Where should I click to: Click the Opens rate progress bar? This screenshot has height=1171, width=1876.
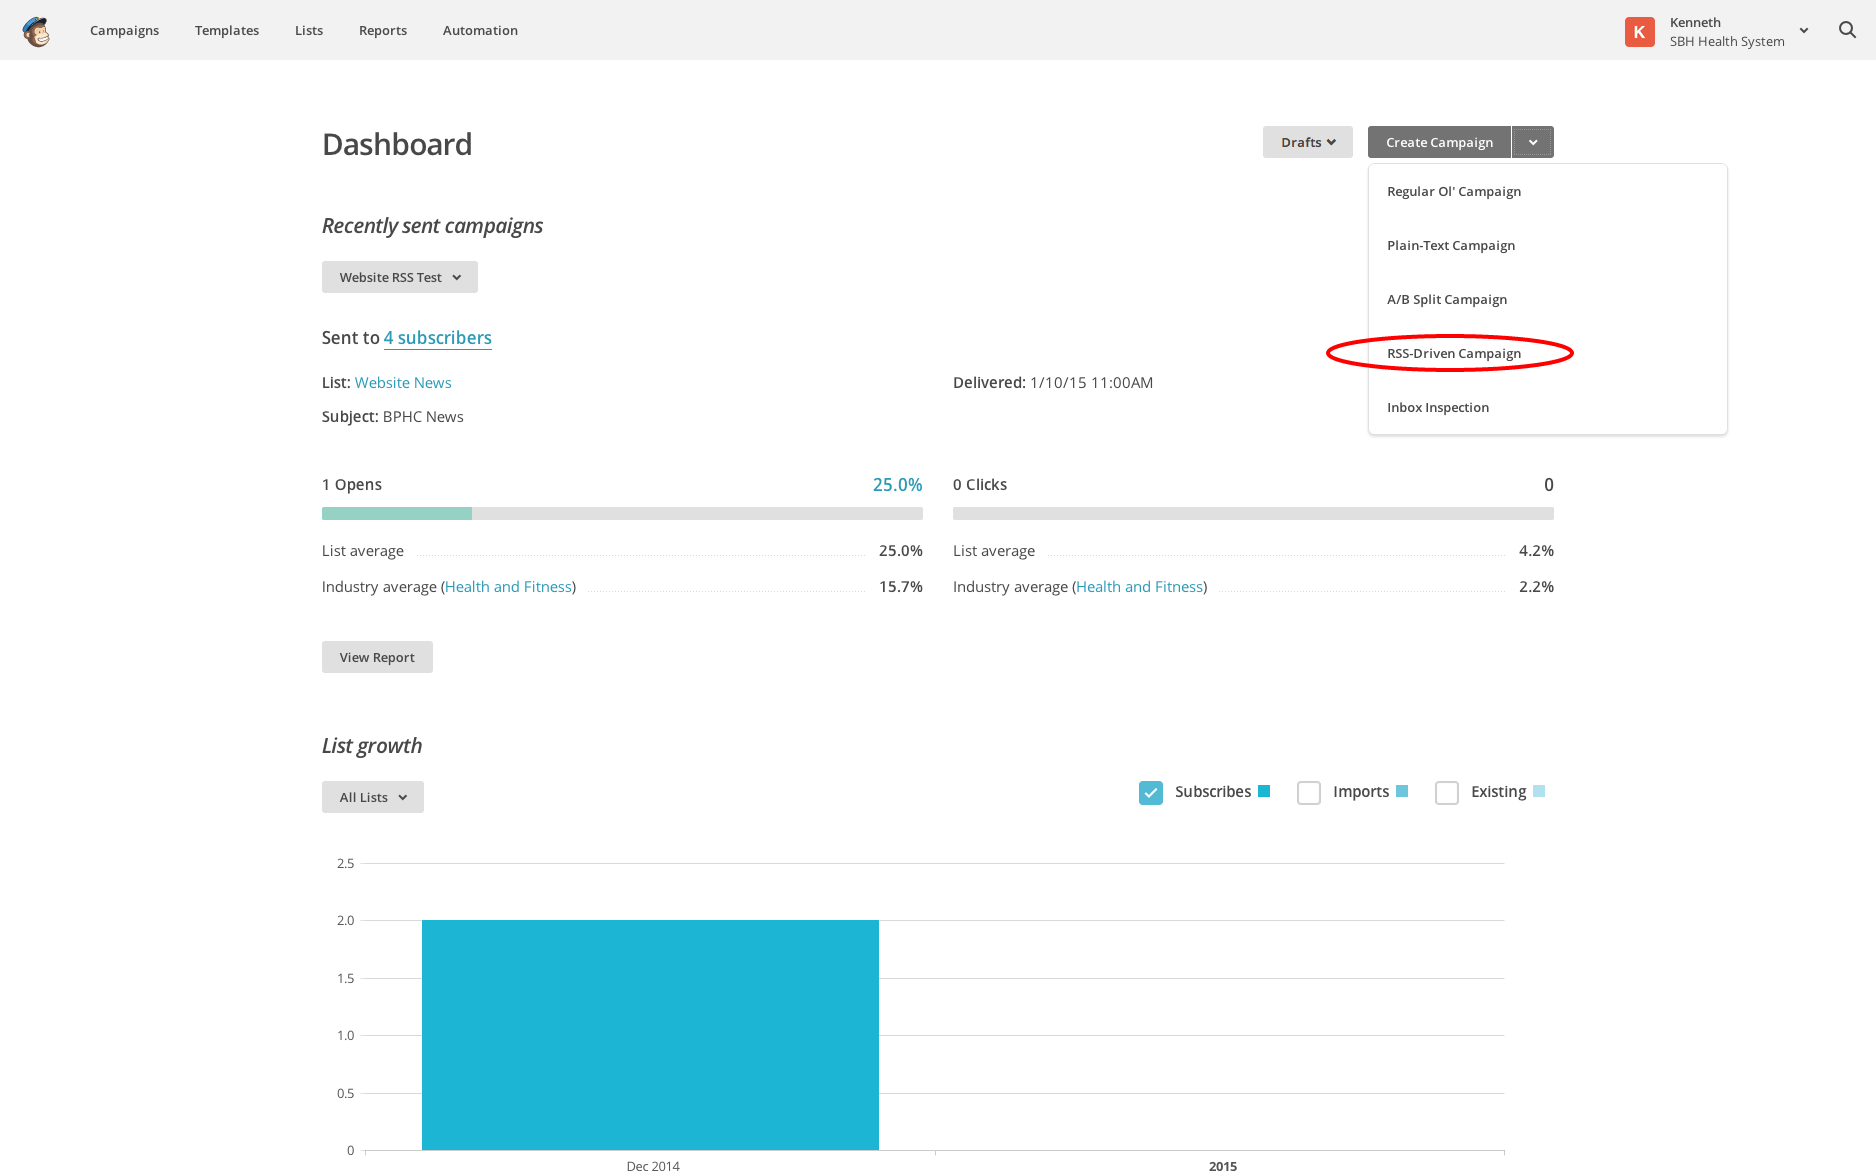point(621,513)
